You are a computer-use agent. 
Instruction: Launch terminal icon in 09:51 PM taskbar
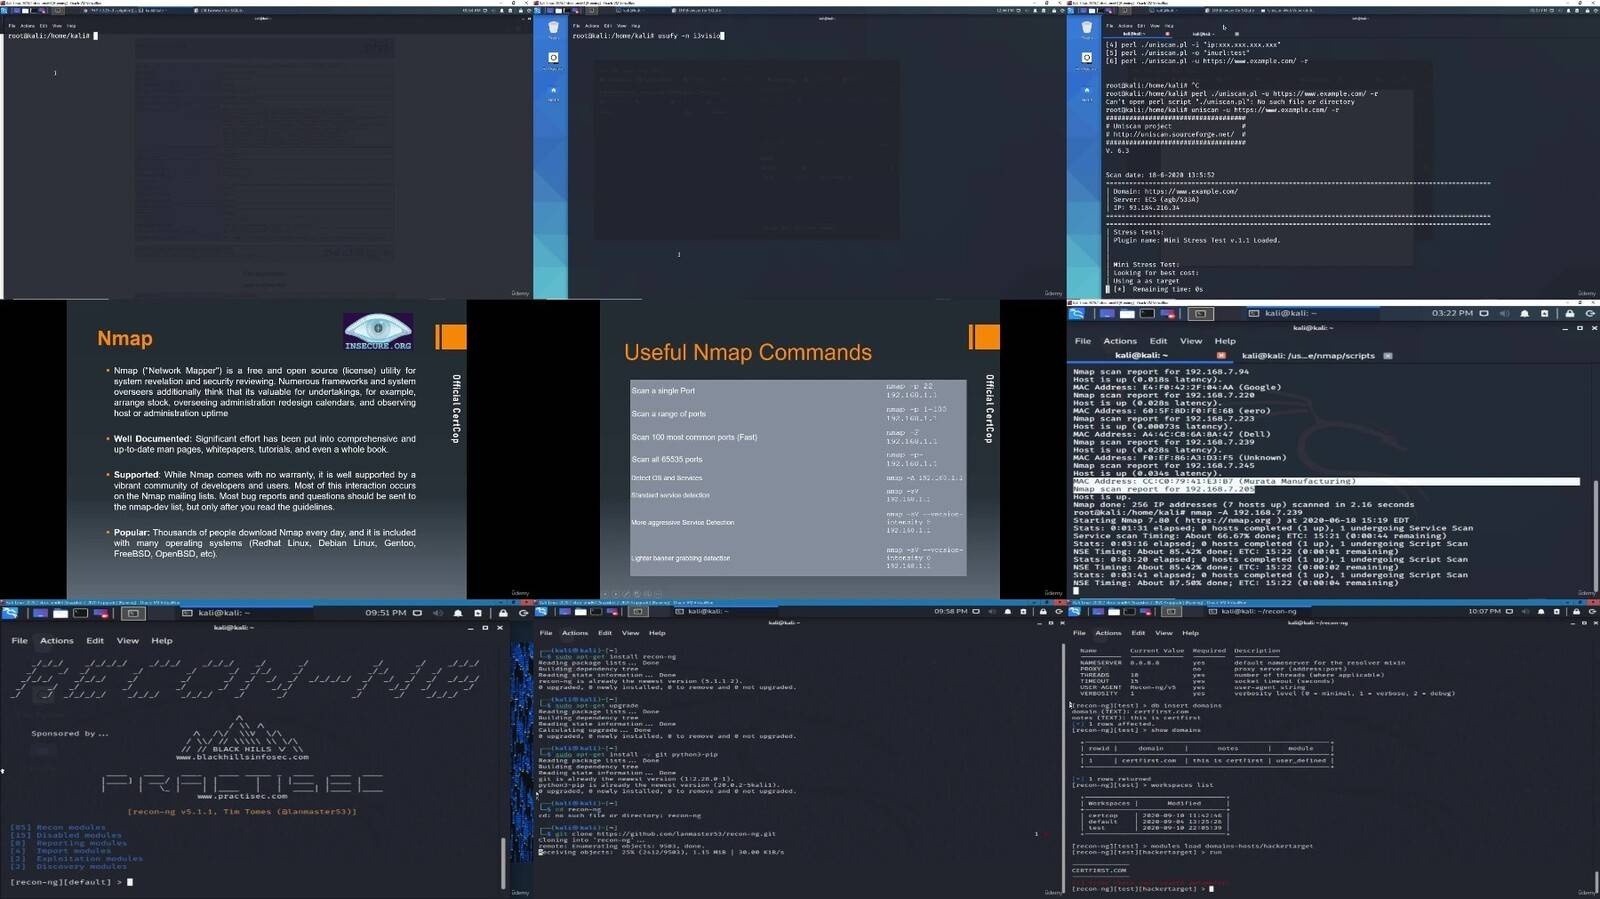[x=80, y=613]
